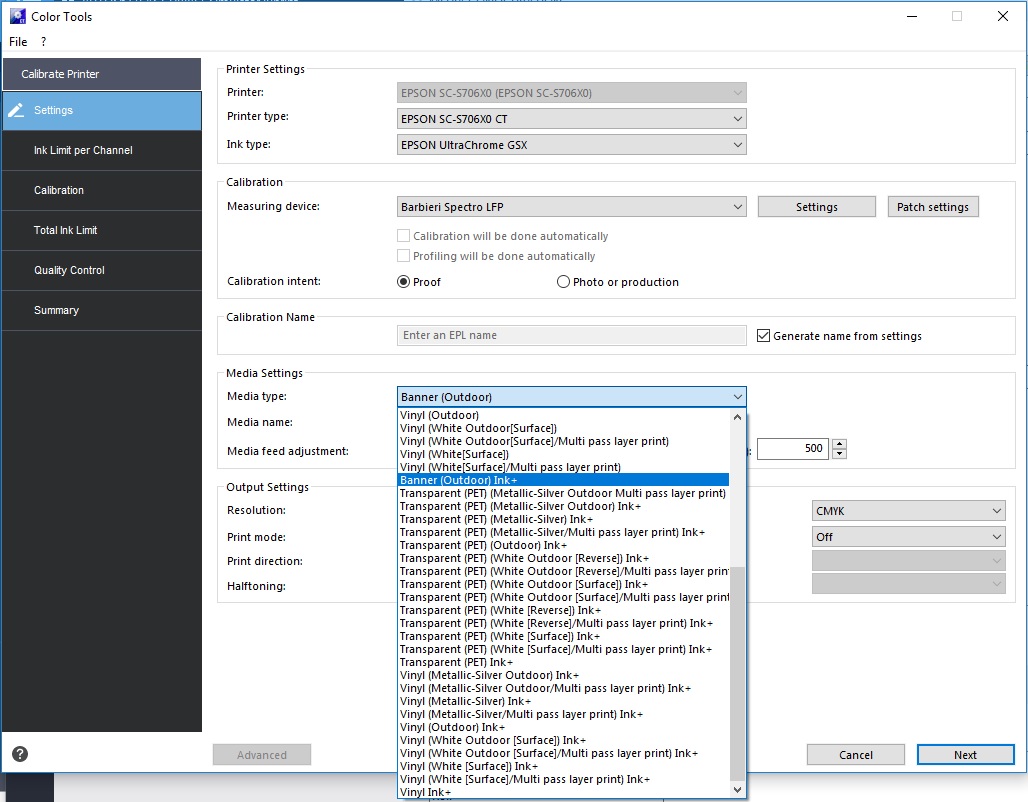The image size is (1028, 802).
Task: Expand the Printer type dropdown
Action: click(x=571, y=119)
